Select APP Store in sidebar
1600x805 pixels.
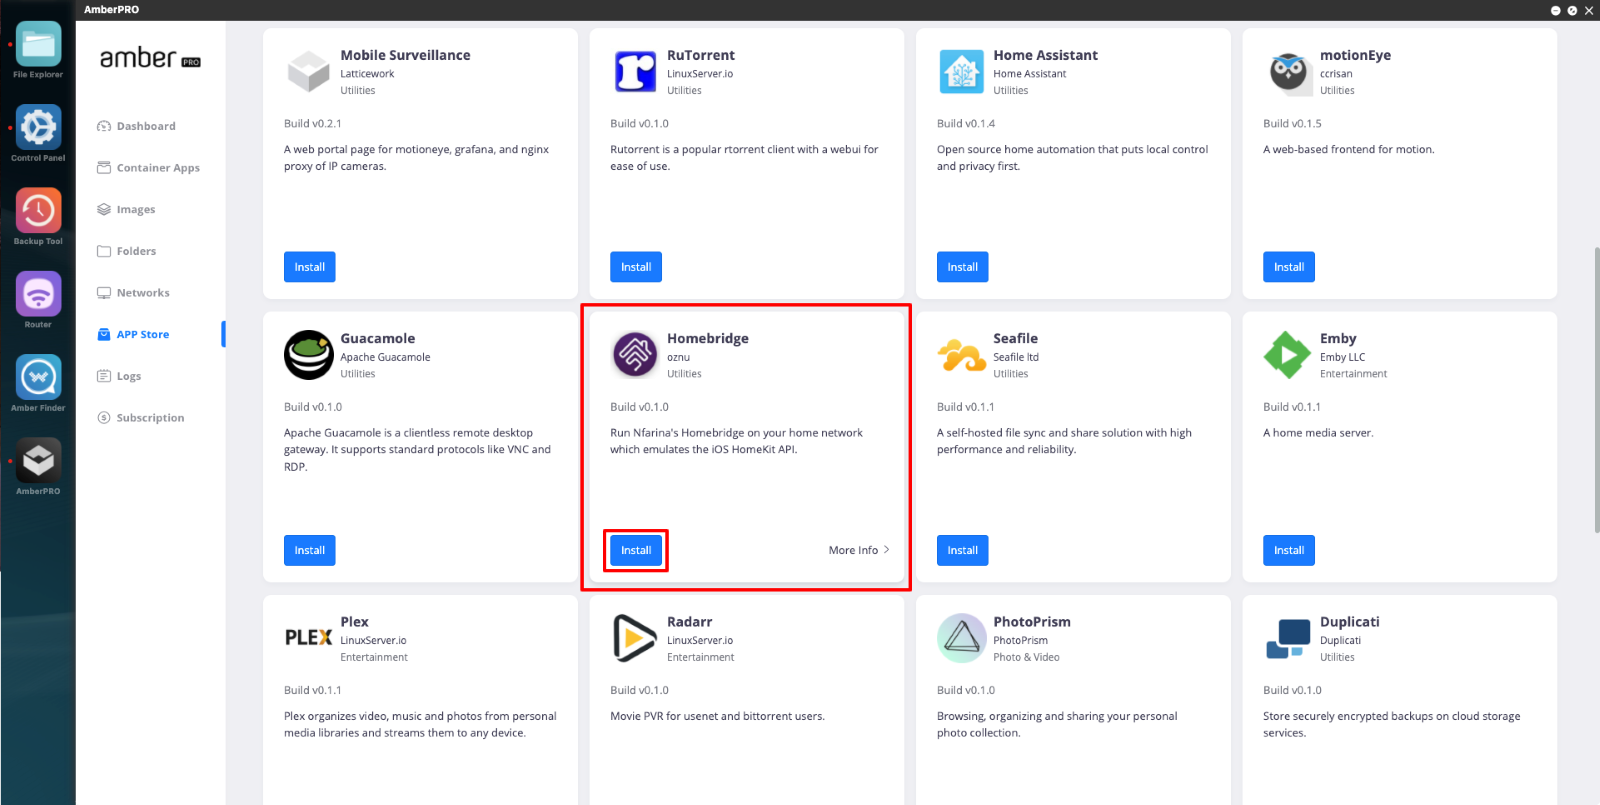pyautogui.click(x=143, y=335)
